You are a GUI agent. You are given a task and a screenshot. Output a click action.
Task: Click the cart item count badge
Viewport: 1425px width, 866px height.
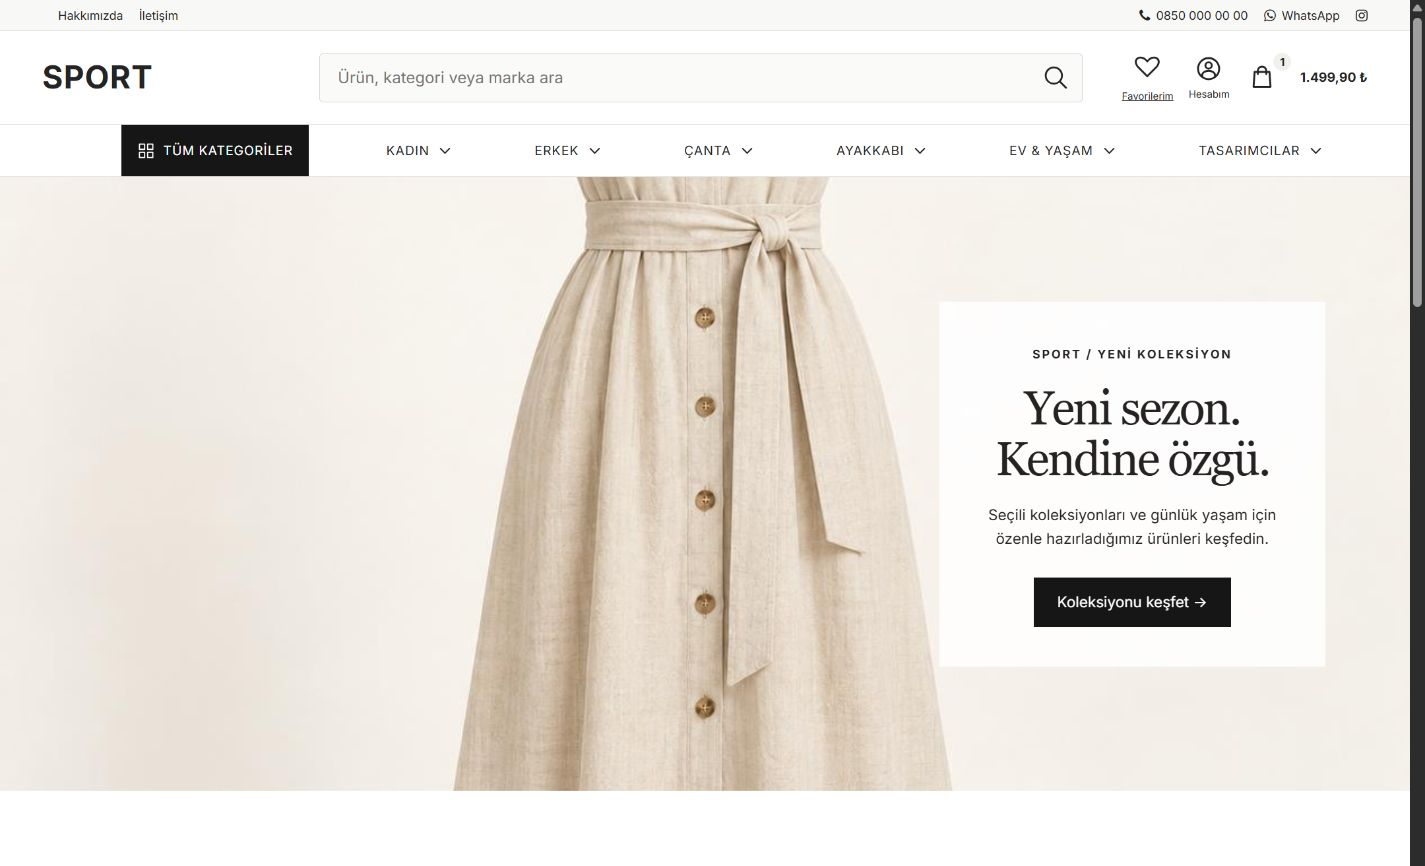[x=1283, y=62]
